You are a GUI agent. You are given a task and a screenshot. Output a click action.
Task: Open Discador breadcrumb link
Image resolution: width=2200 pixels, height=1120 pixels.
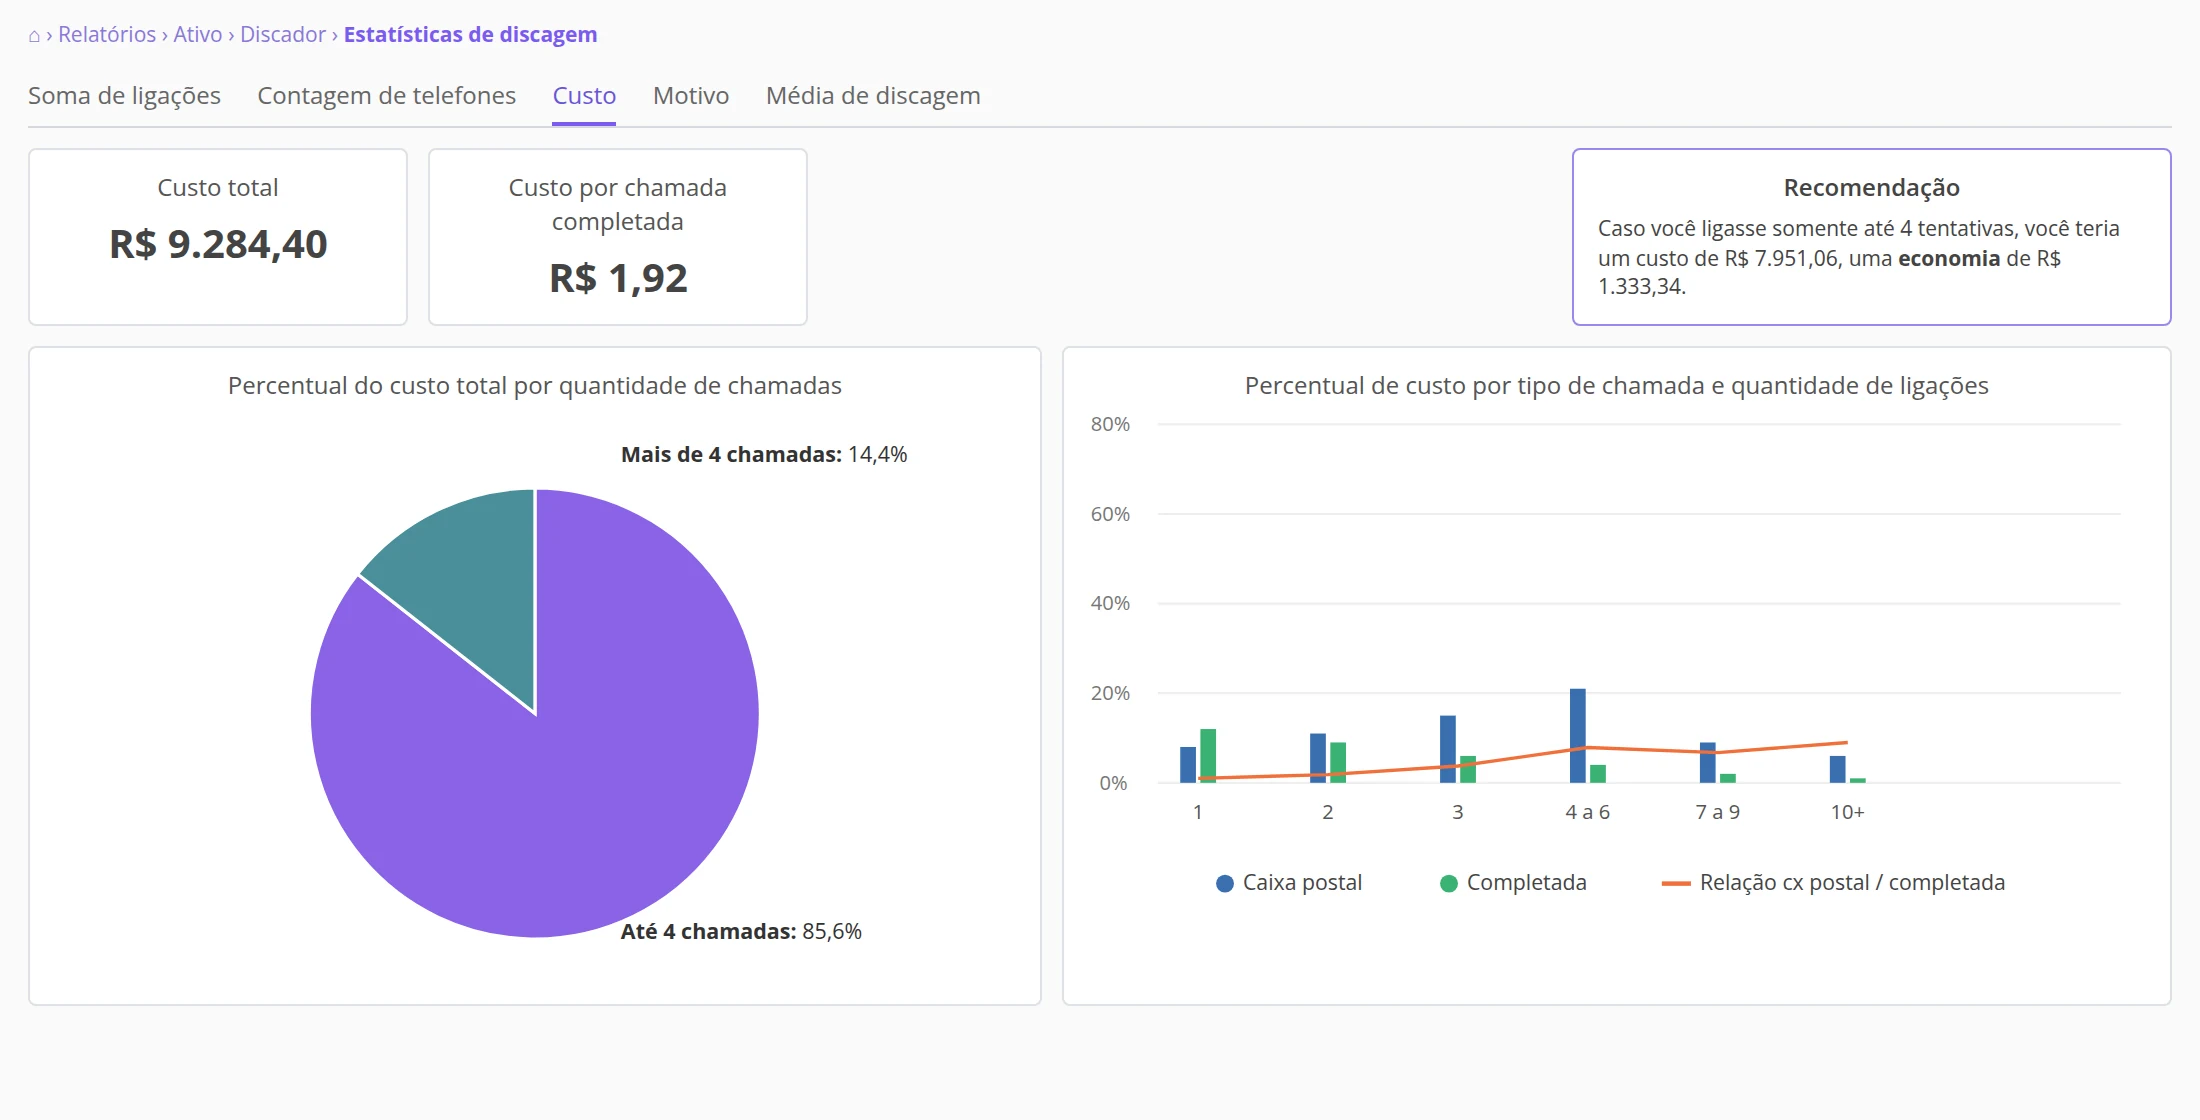[283, 35]
